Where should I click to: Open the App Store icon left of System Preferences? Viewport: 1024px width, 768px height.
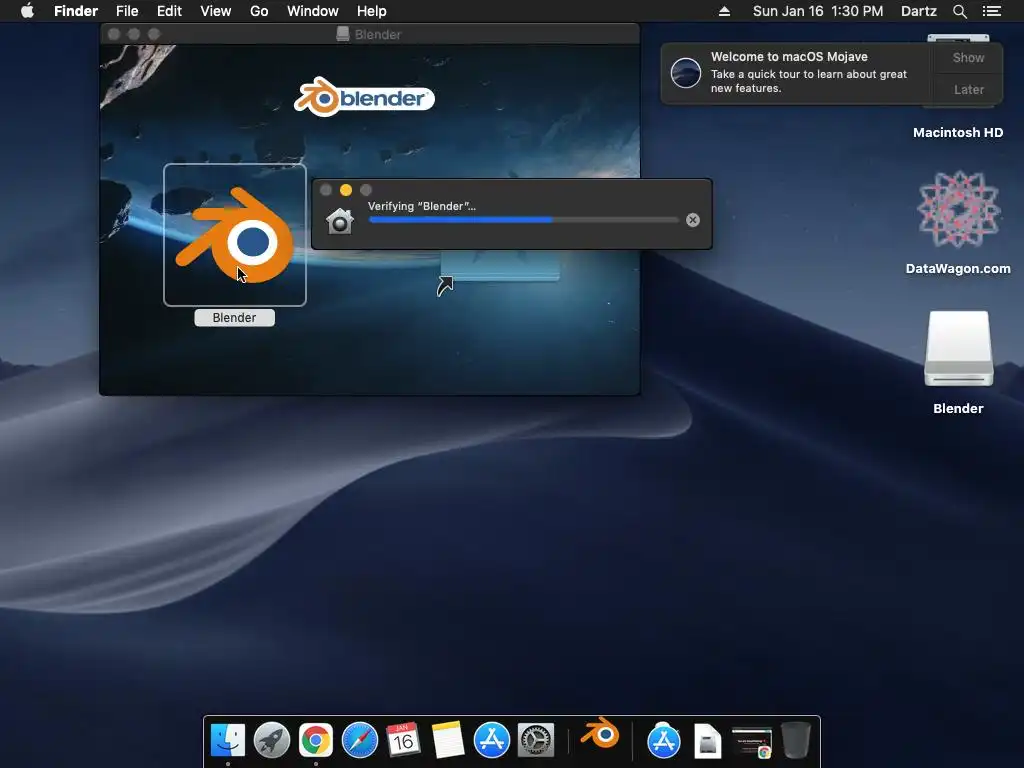(x=492, y=741)
